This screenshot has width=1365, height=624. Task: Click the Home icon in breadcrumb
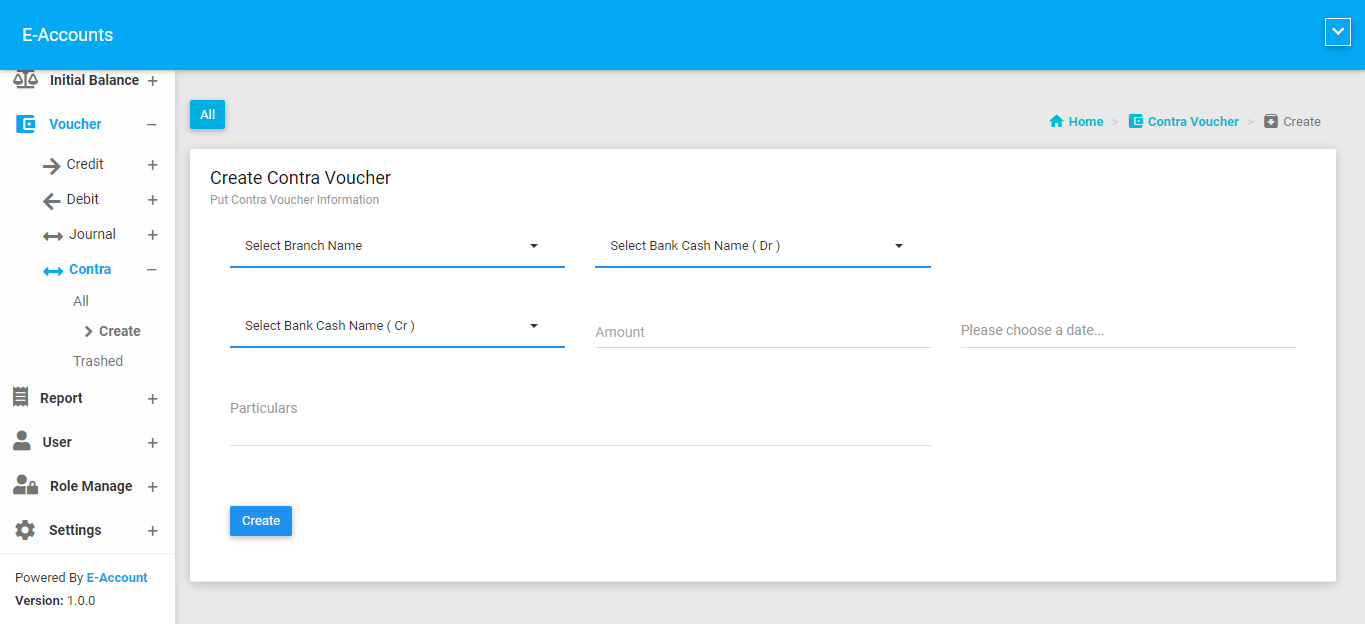(x=1056, y=121)
